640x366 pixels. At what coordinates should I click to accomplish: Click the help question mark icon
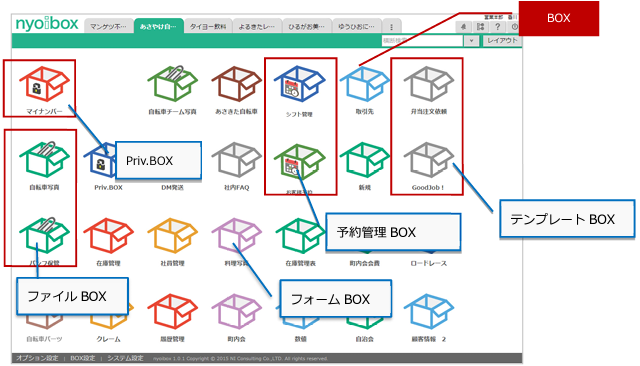[x=497, y=27]
